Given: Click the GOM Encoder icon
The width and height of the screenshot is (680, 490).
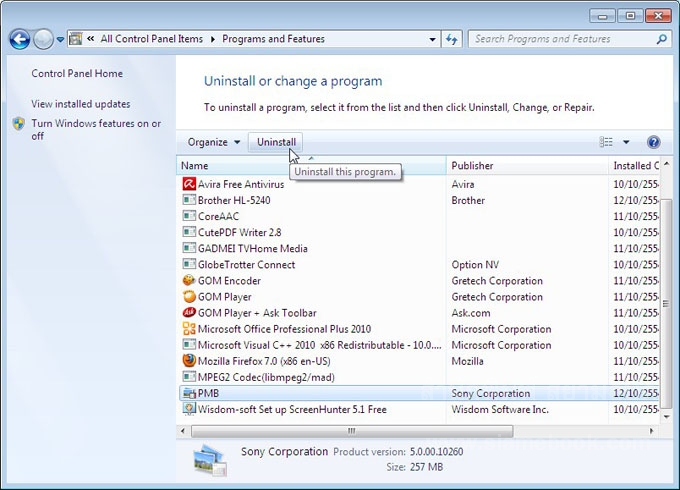Looking at the screenshot, I should pos(189,281).
